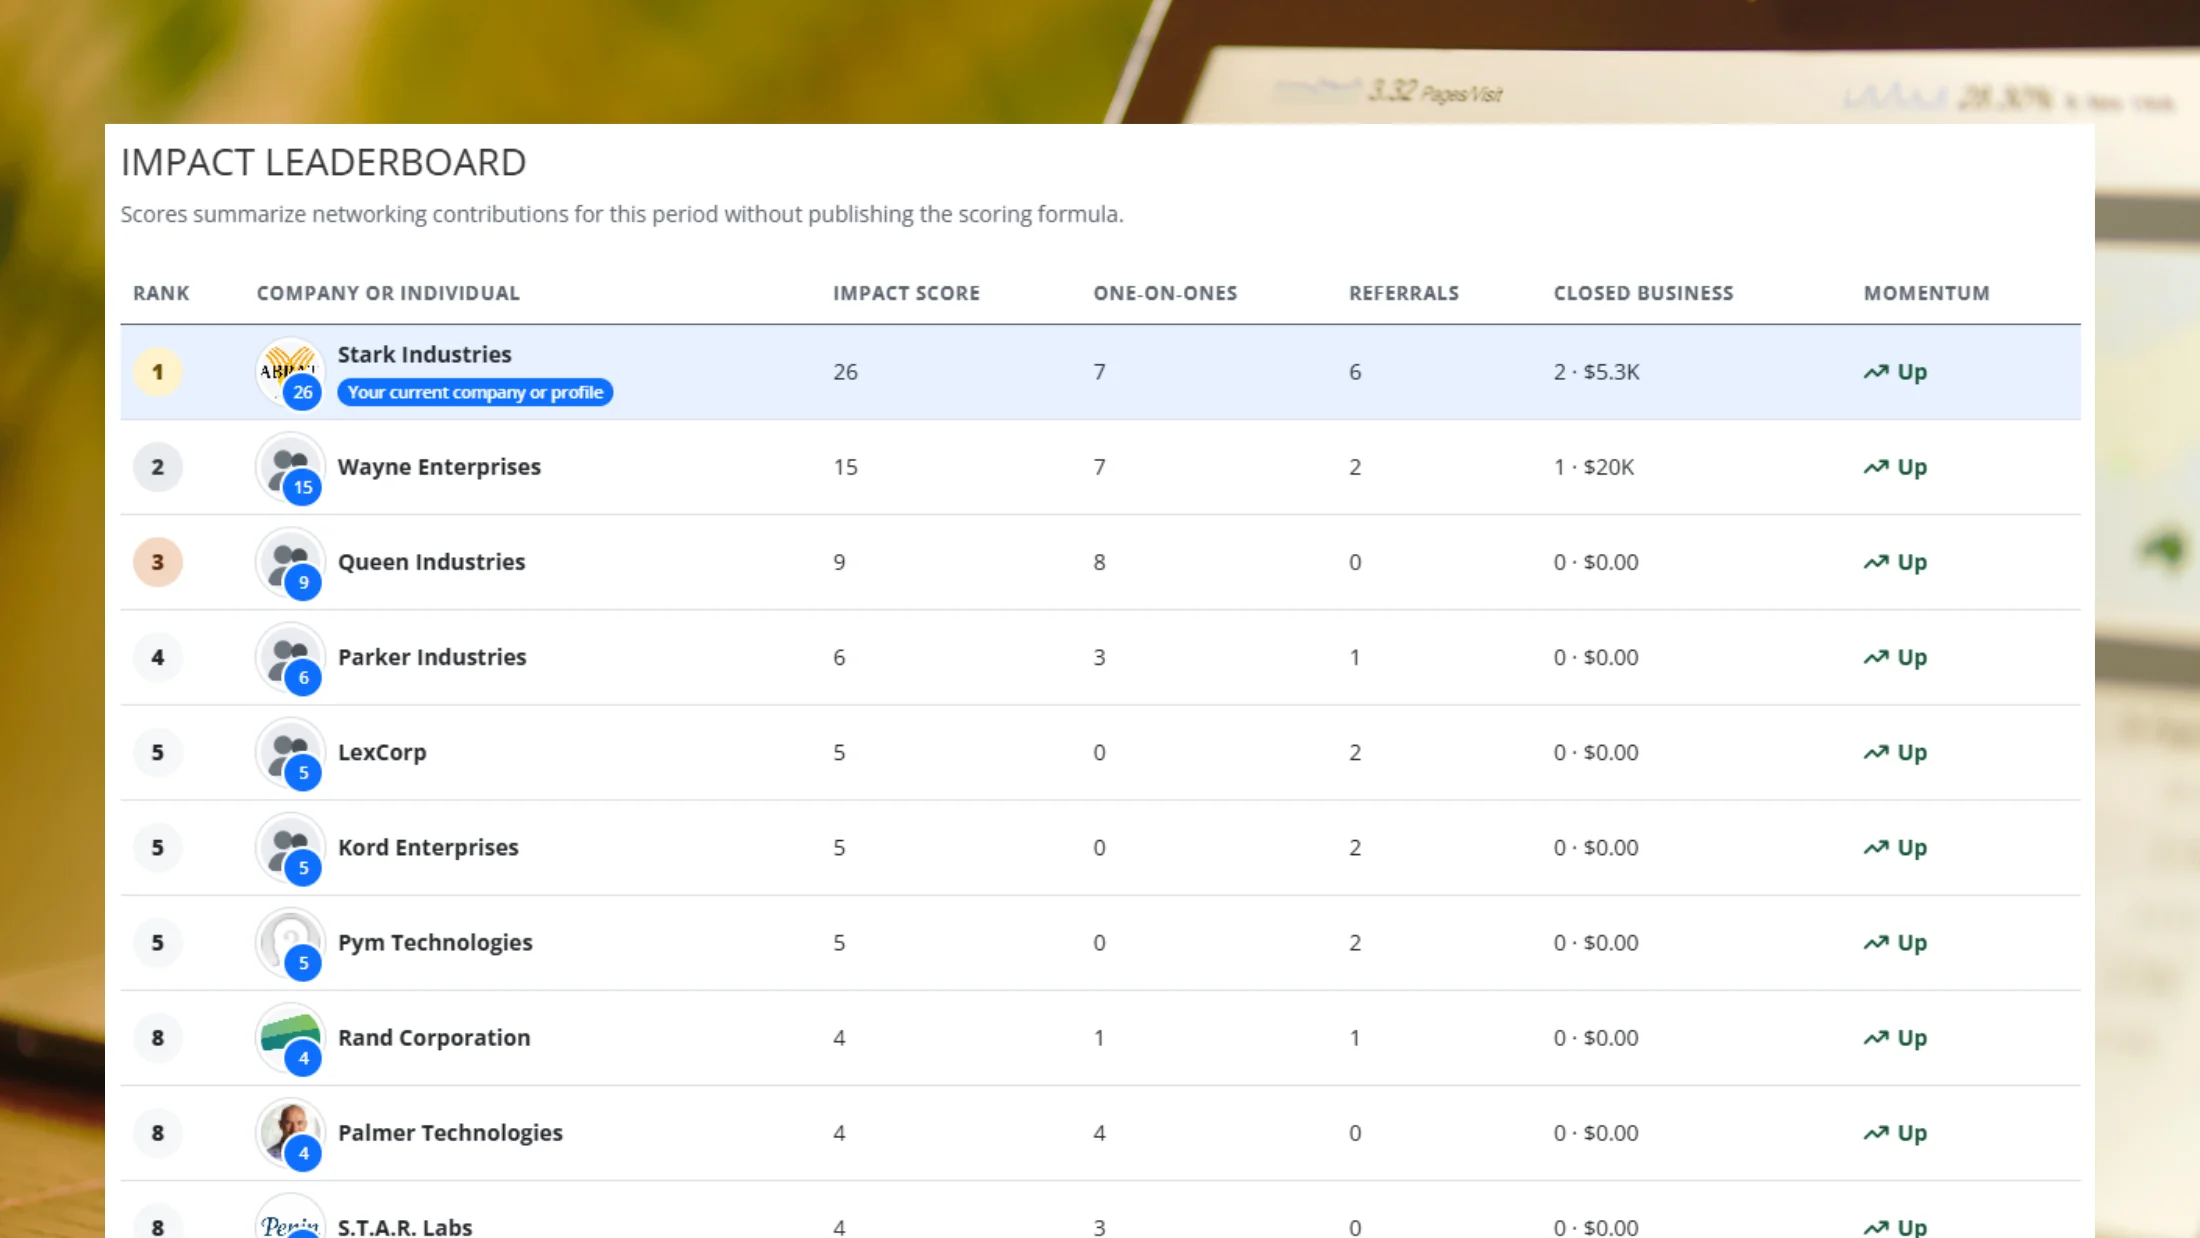This screenshot has width=2200, height=1238.
Task: Open the LexCorp name link
Action: [x=382, y=752]
